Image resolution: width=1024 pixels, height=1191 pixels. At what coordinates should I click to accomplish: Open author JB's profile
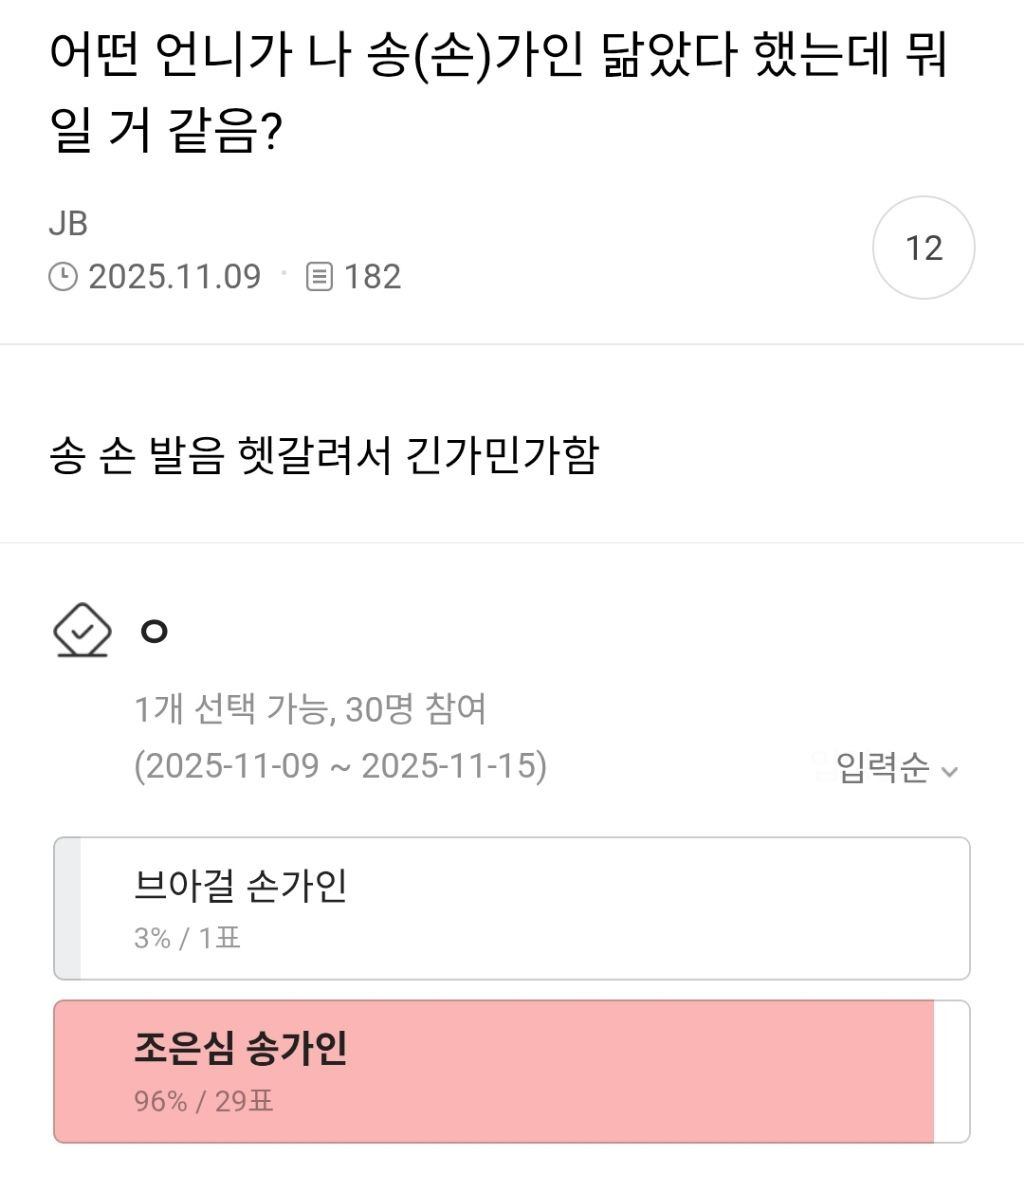(68, 223)
